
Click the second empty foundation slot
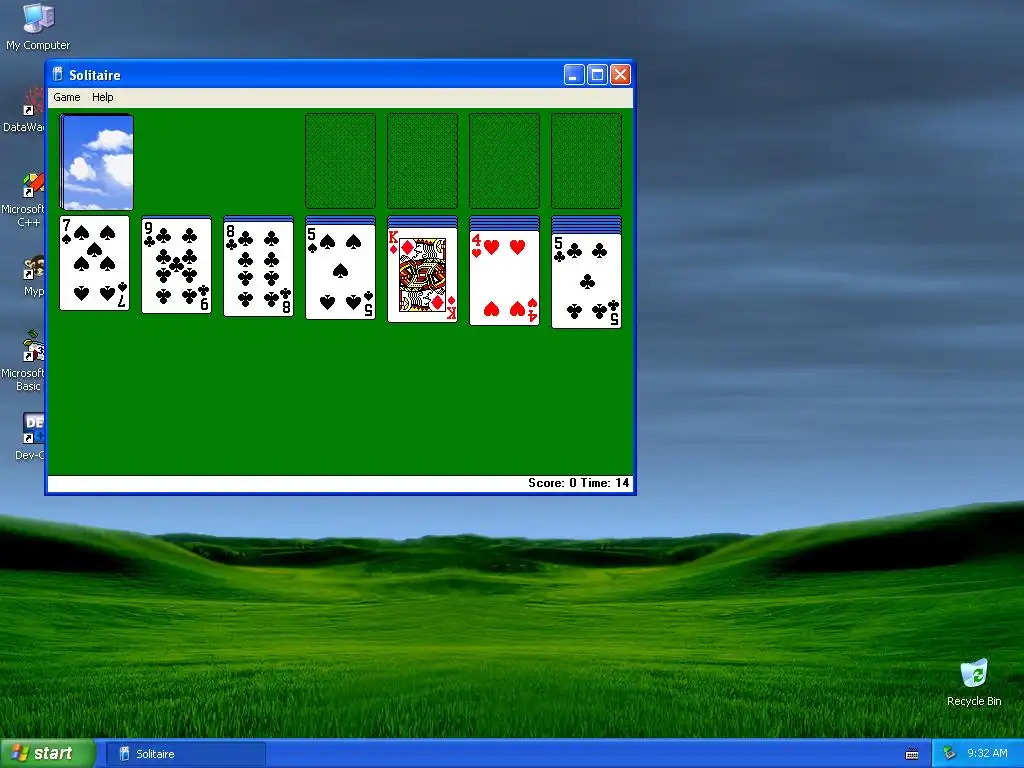point(423,161)
